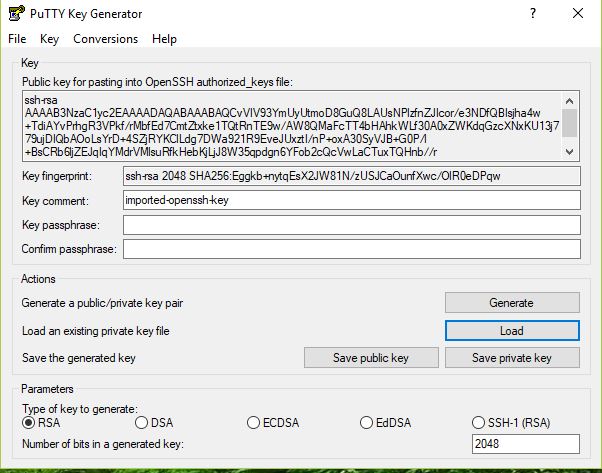Click the 'Key passphrase:' label
Image resolution: width=602 pixels, height=473 pixels.
click(x=61, y=225)
